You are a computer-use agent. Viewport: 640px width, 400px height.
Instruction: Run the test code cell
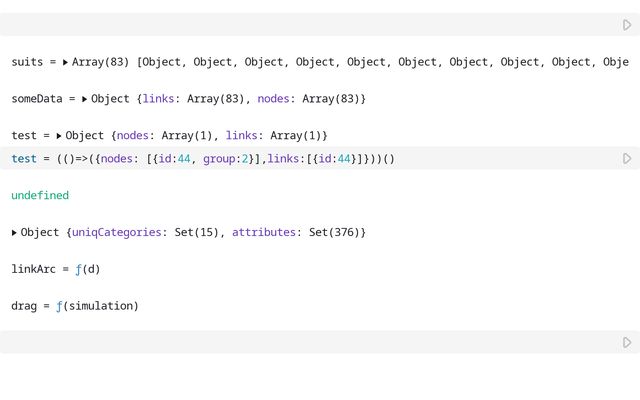coord(627,159)
